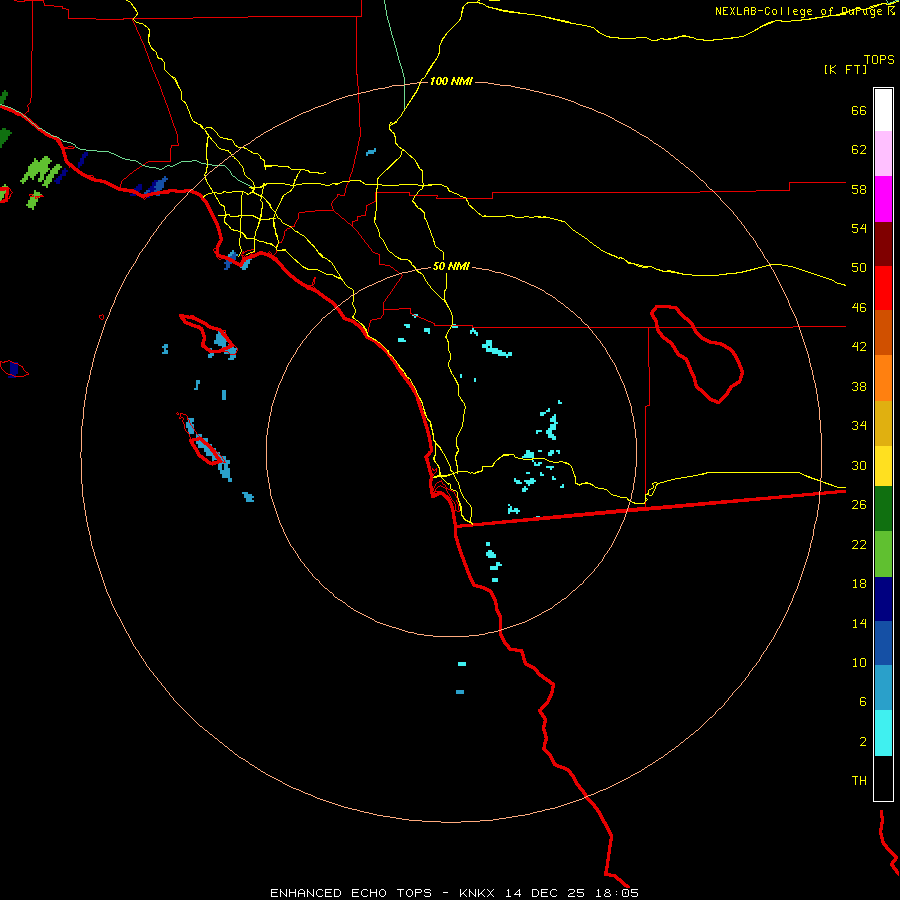Click the black TH band in legend
Screen dimensions: 900x900
tap(883, 778)
